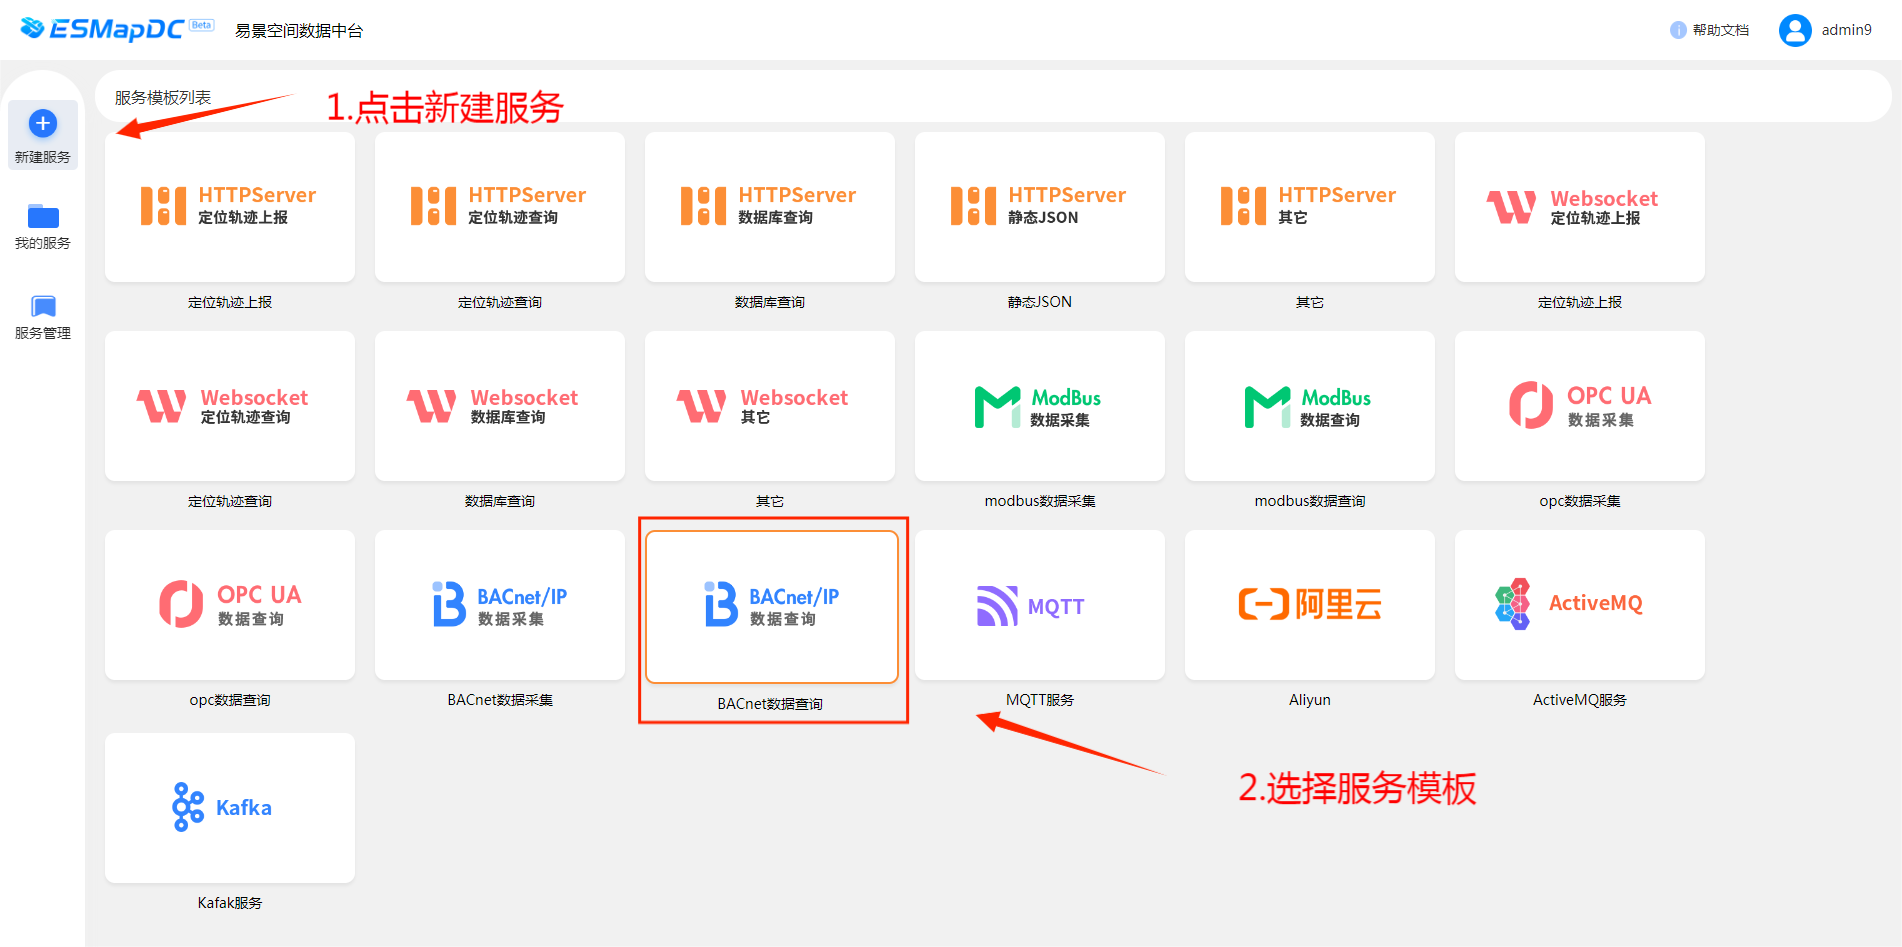This screenshot has width=1902, height=947.
Task: Click the 服务管理 sidebar label
Action: pyautogui.click(x=43, y=333)
